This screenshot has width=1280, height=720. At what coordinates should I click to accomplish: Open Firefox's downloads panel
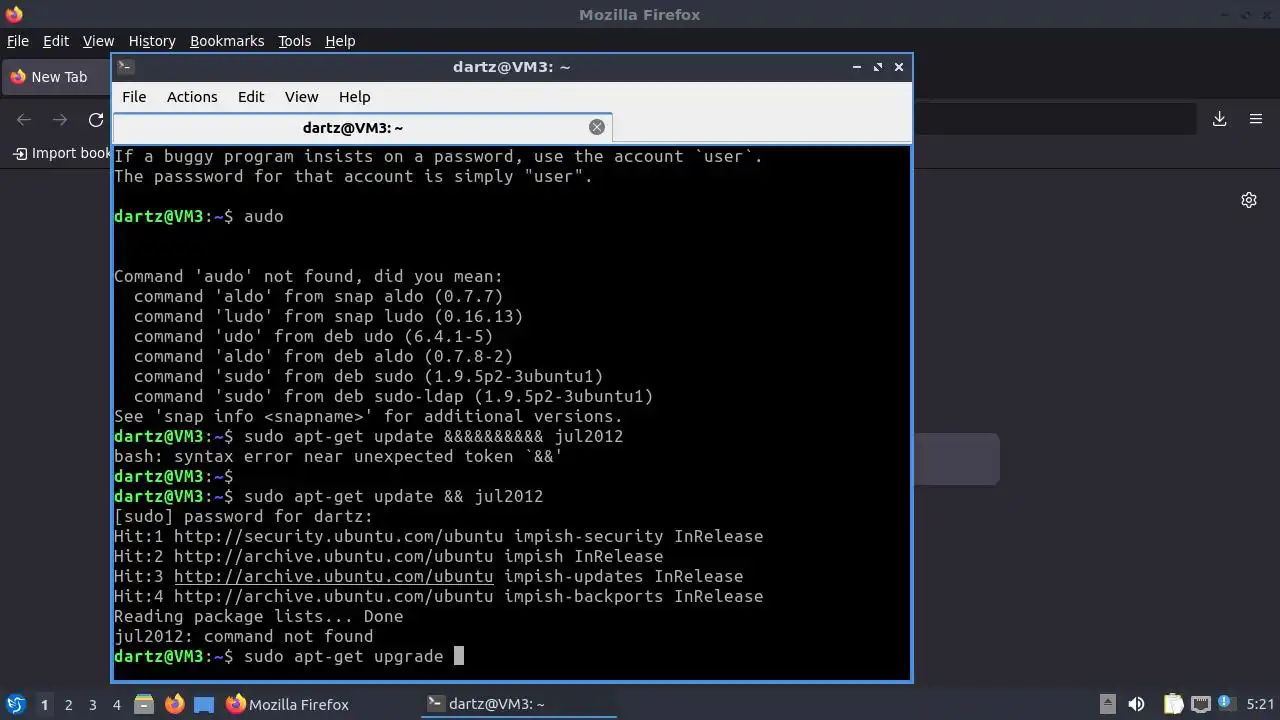click(1220, 119)
